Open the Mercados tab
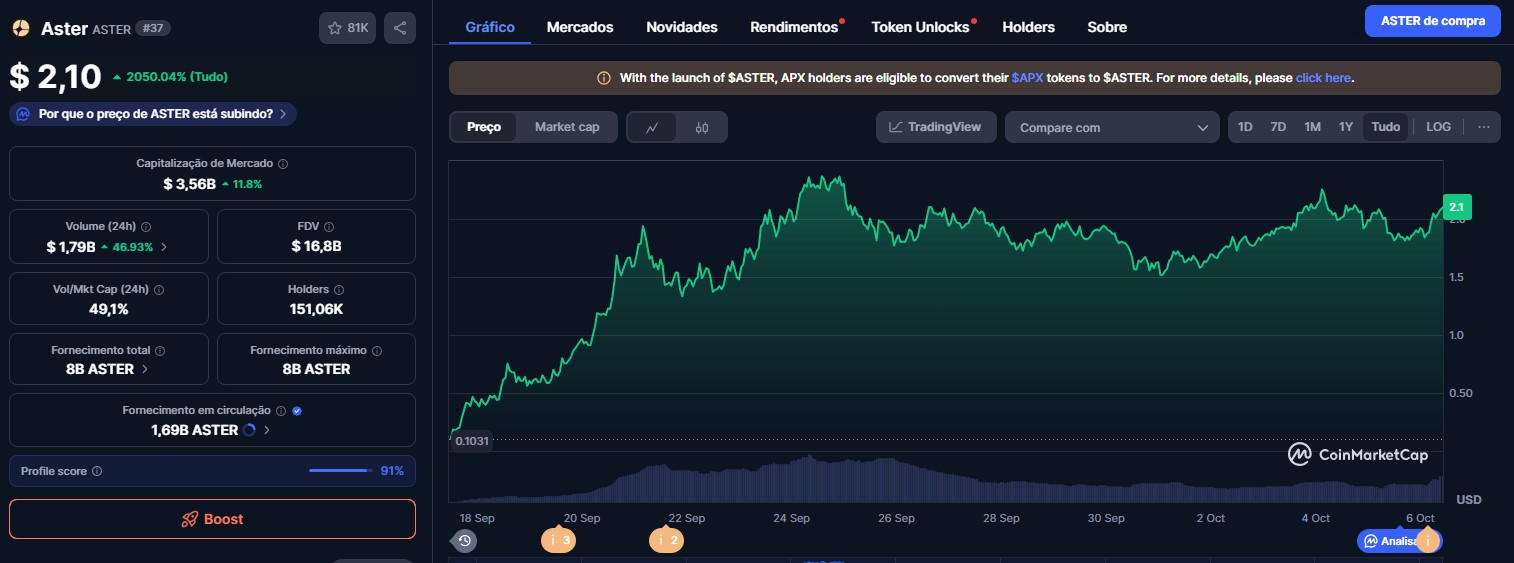The width and height of the screenshot is (1514, 563). (580, 27)
